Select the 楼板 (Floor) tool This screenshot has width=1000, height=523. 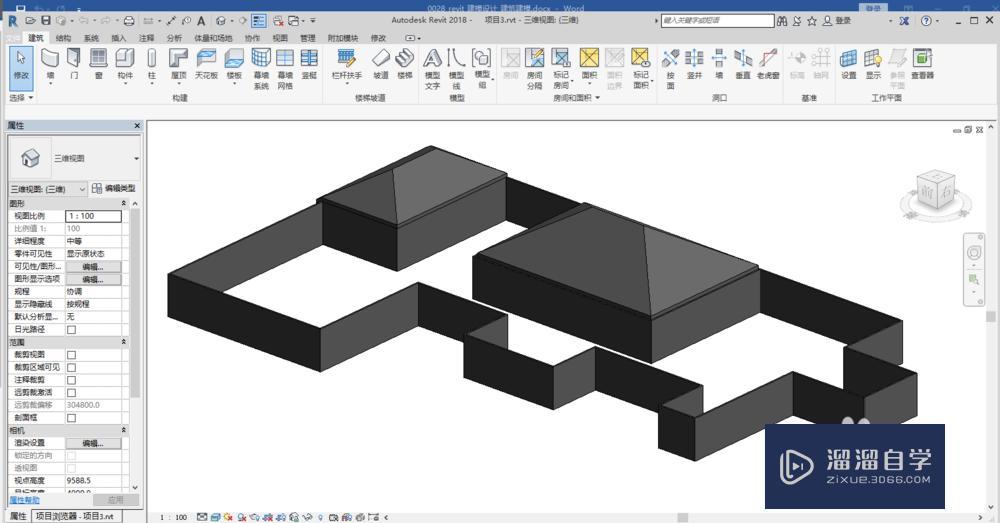[234, 64]
